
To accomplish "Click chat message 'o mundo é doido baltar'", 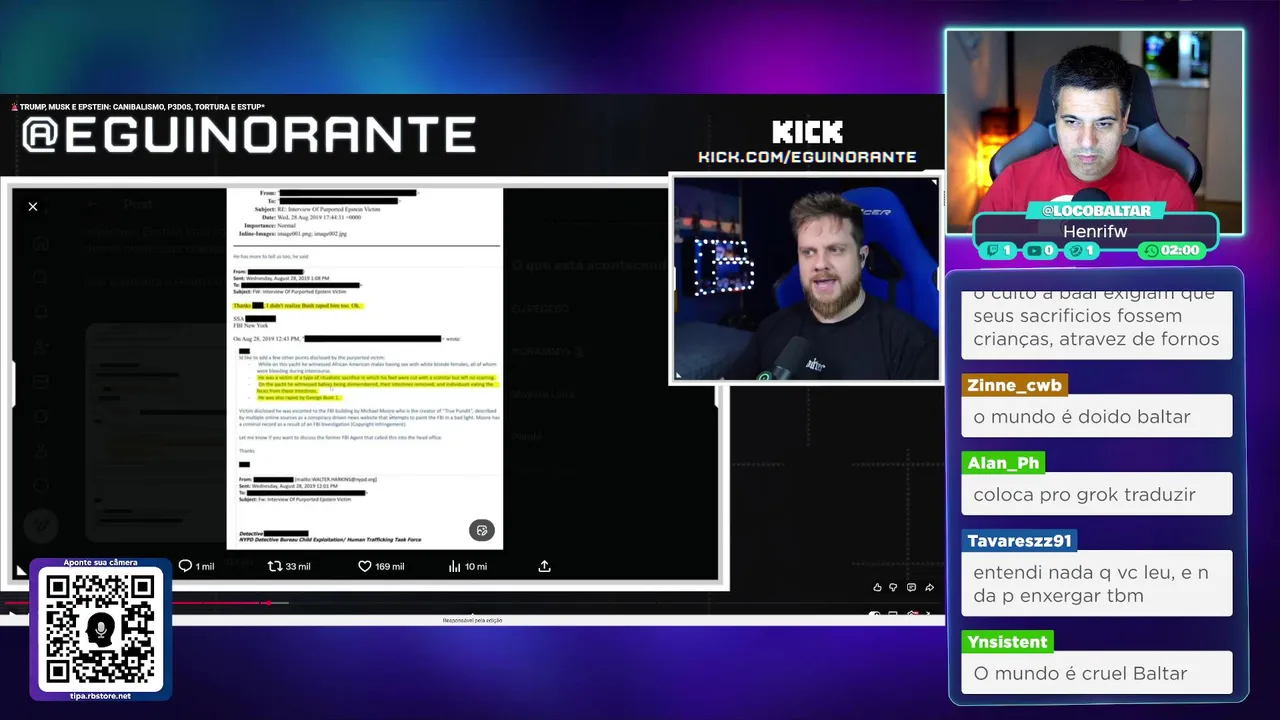I will (x=1096, y=416).
